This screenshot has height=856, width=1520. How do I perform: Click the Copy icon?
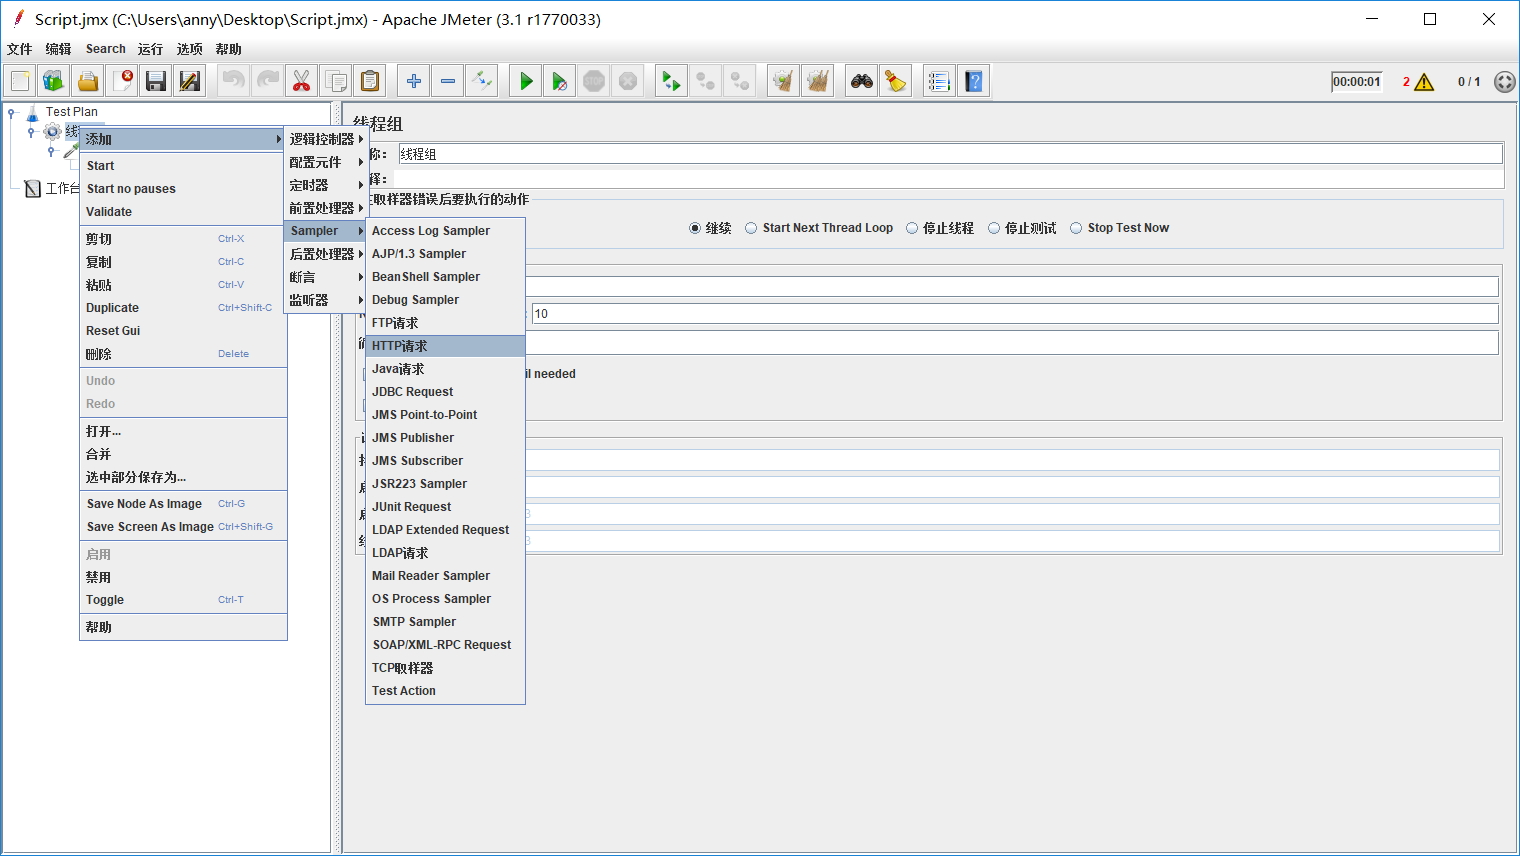click(336, 81)
